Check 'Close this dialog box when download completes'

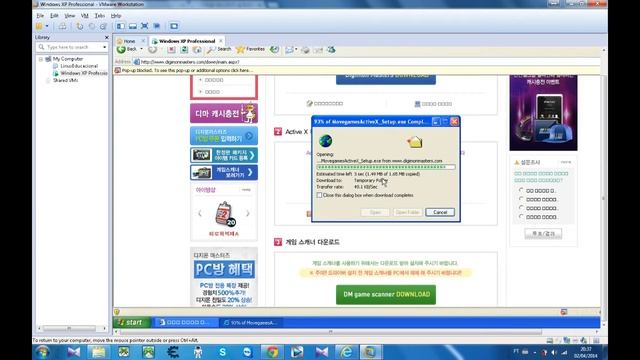319,195
